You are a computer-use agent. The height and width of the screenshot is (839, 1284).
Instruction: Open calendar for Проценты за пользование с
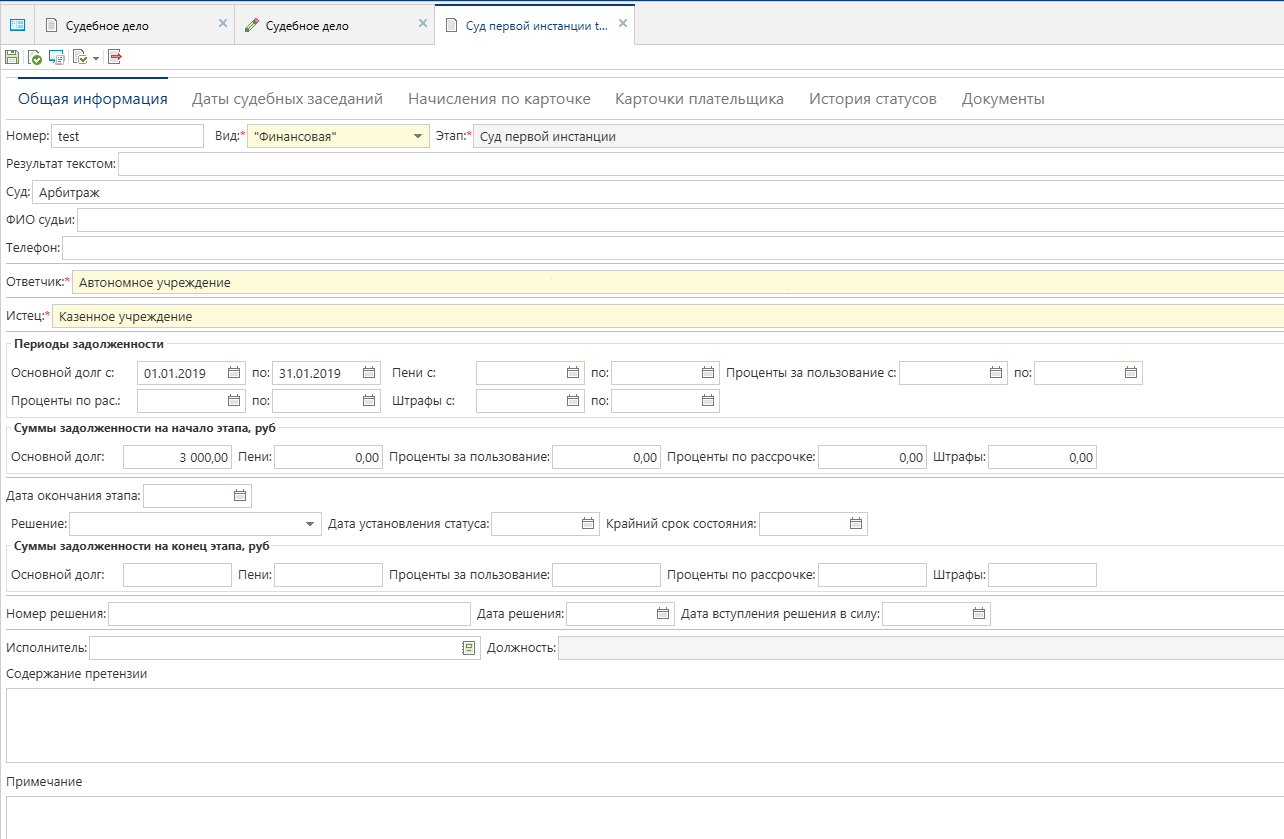(996, 373)
